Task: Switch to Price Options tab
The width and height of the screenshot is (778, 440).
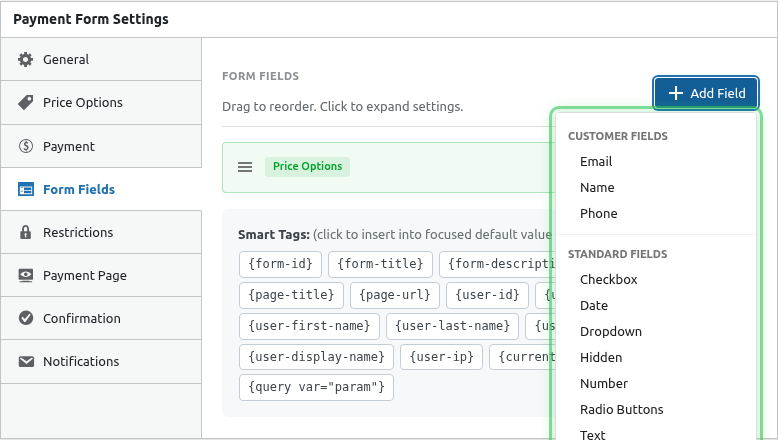Action: pyautogui.click(x=101, y=102)
